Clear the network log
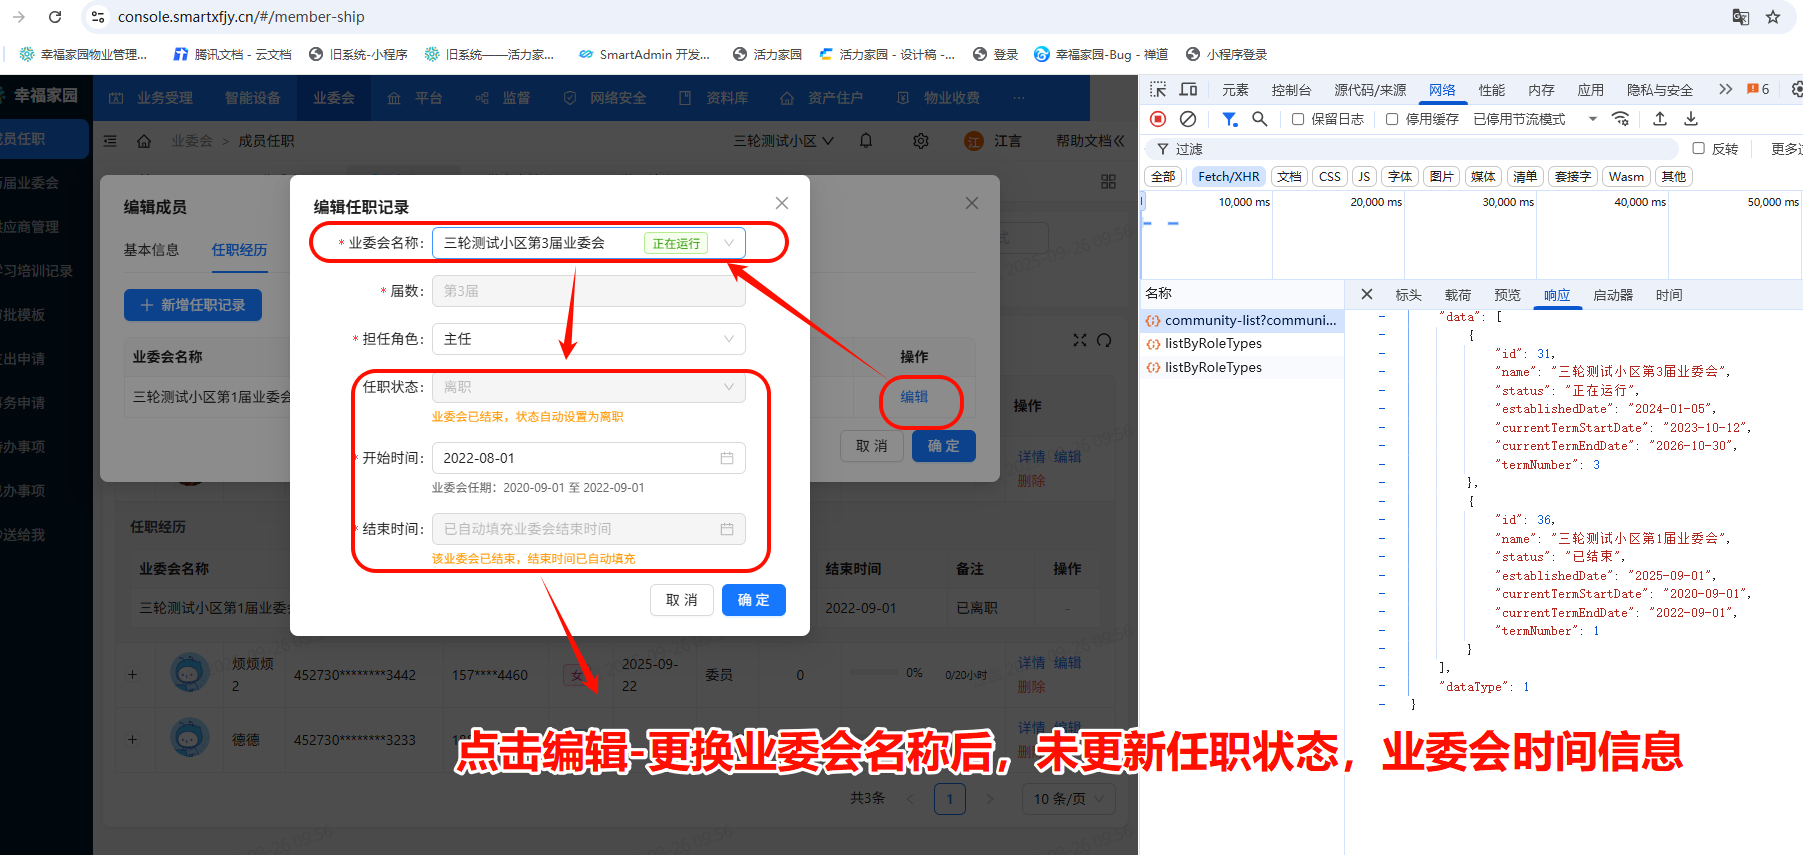 (1188, 119)
